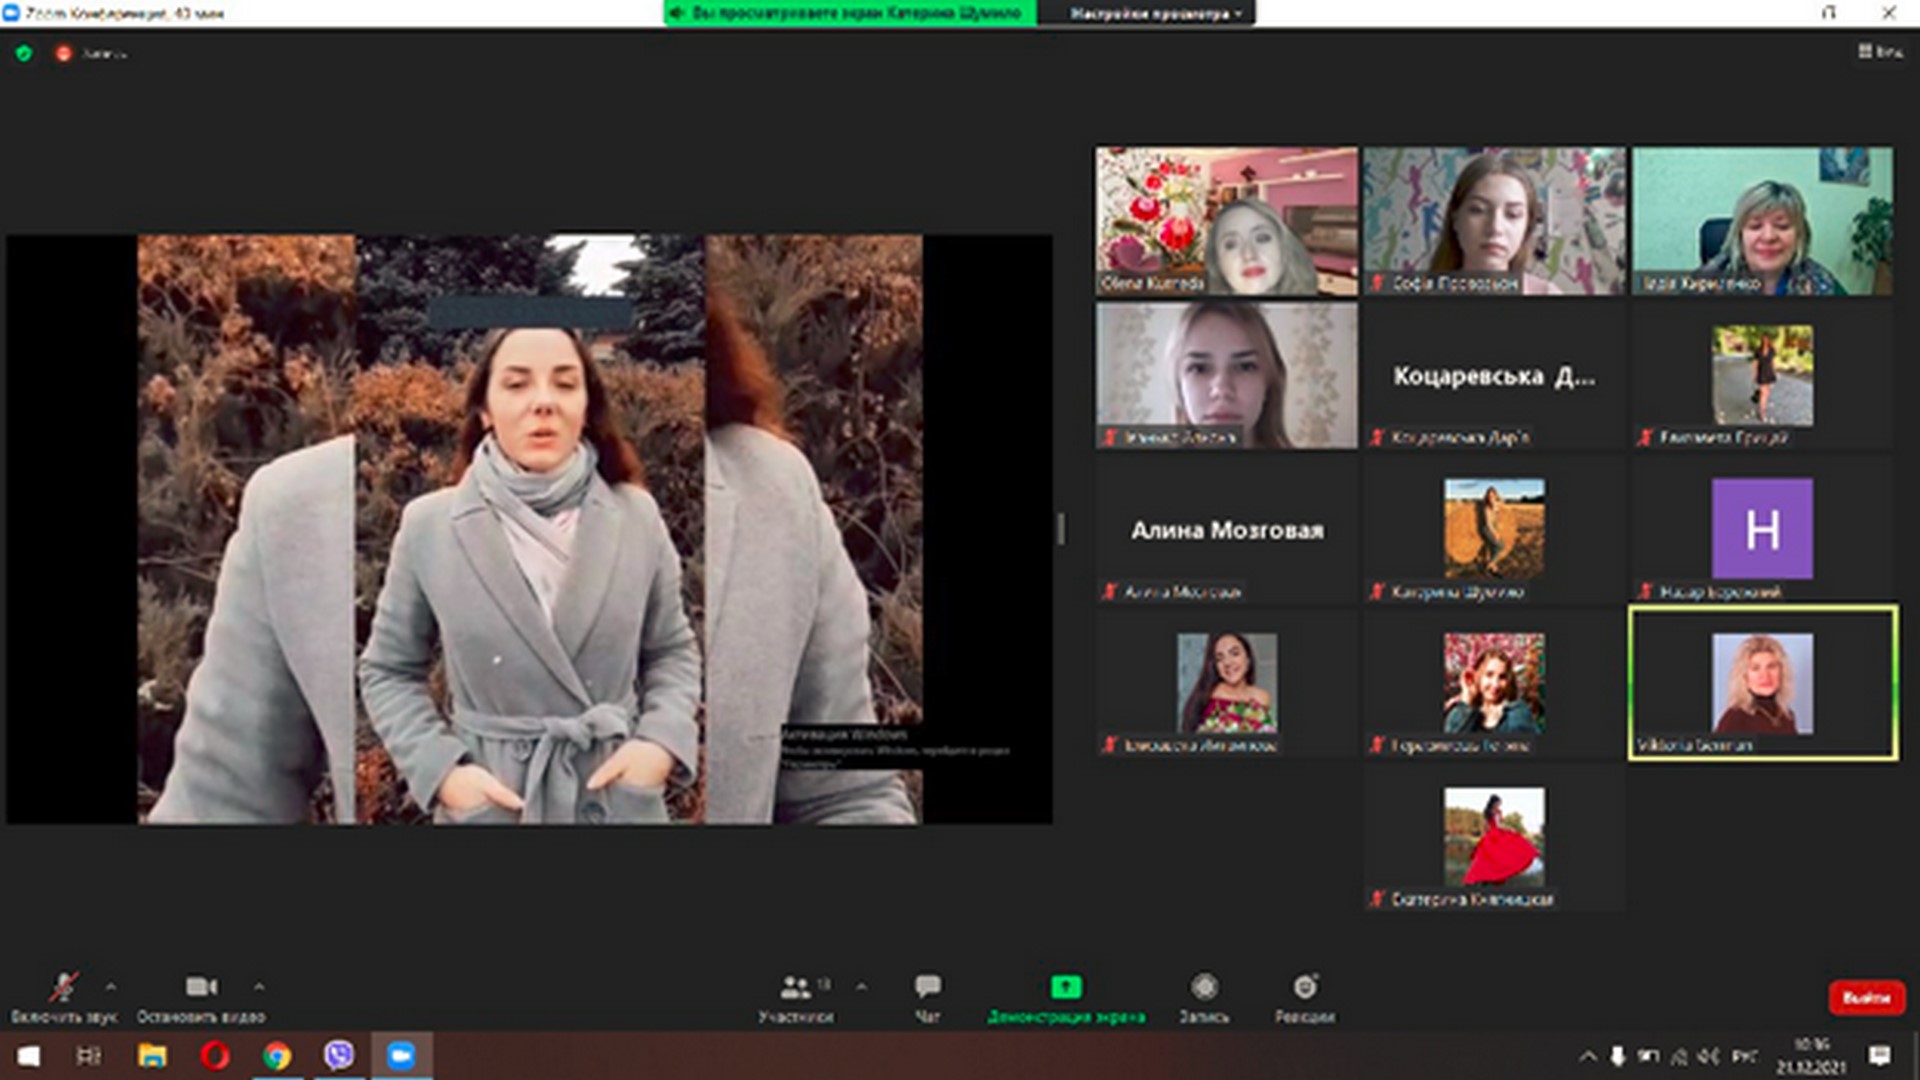Select Viktoria's highlighted participant tile
Screen dimensions: 1920x1080
click(x=1763, y=683)
